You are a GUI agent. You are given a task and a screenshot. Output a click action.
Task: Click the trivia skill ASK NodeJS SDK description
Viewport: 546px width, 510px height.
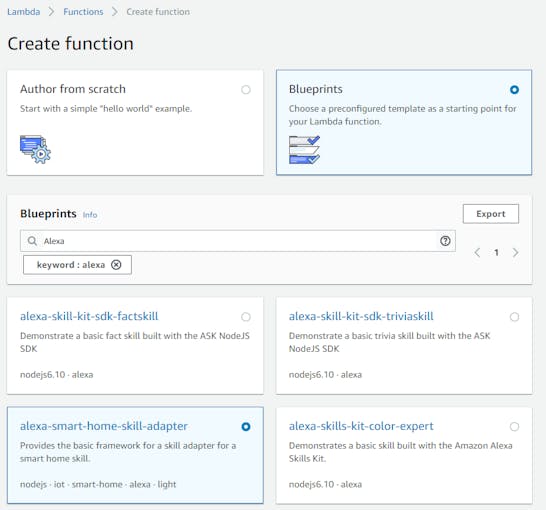click(x=389, y=342)
